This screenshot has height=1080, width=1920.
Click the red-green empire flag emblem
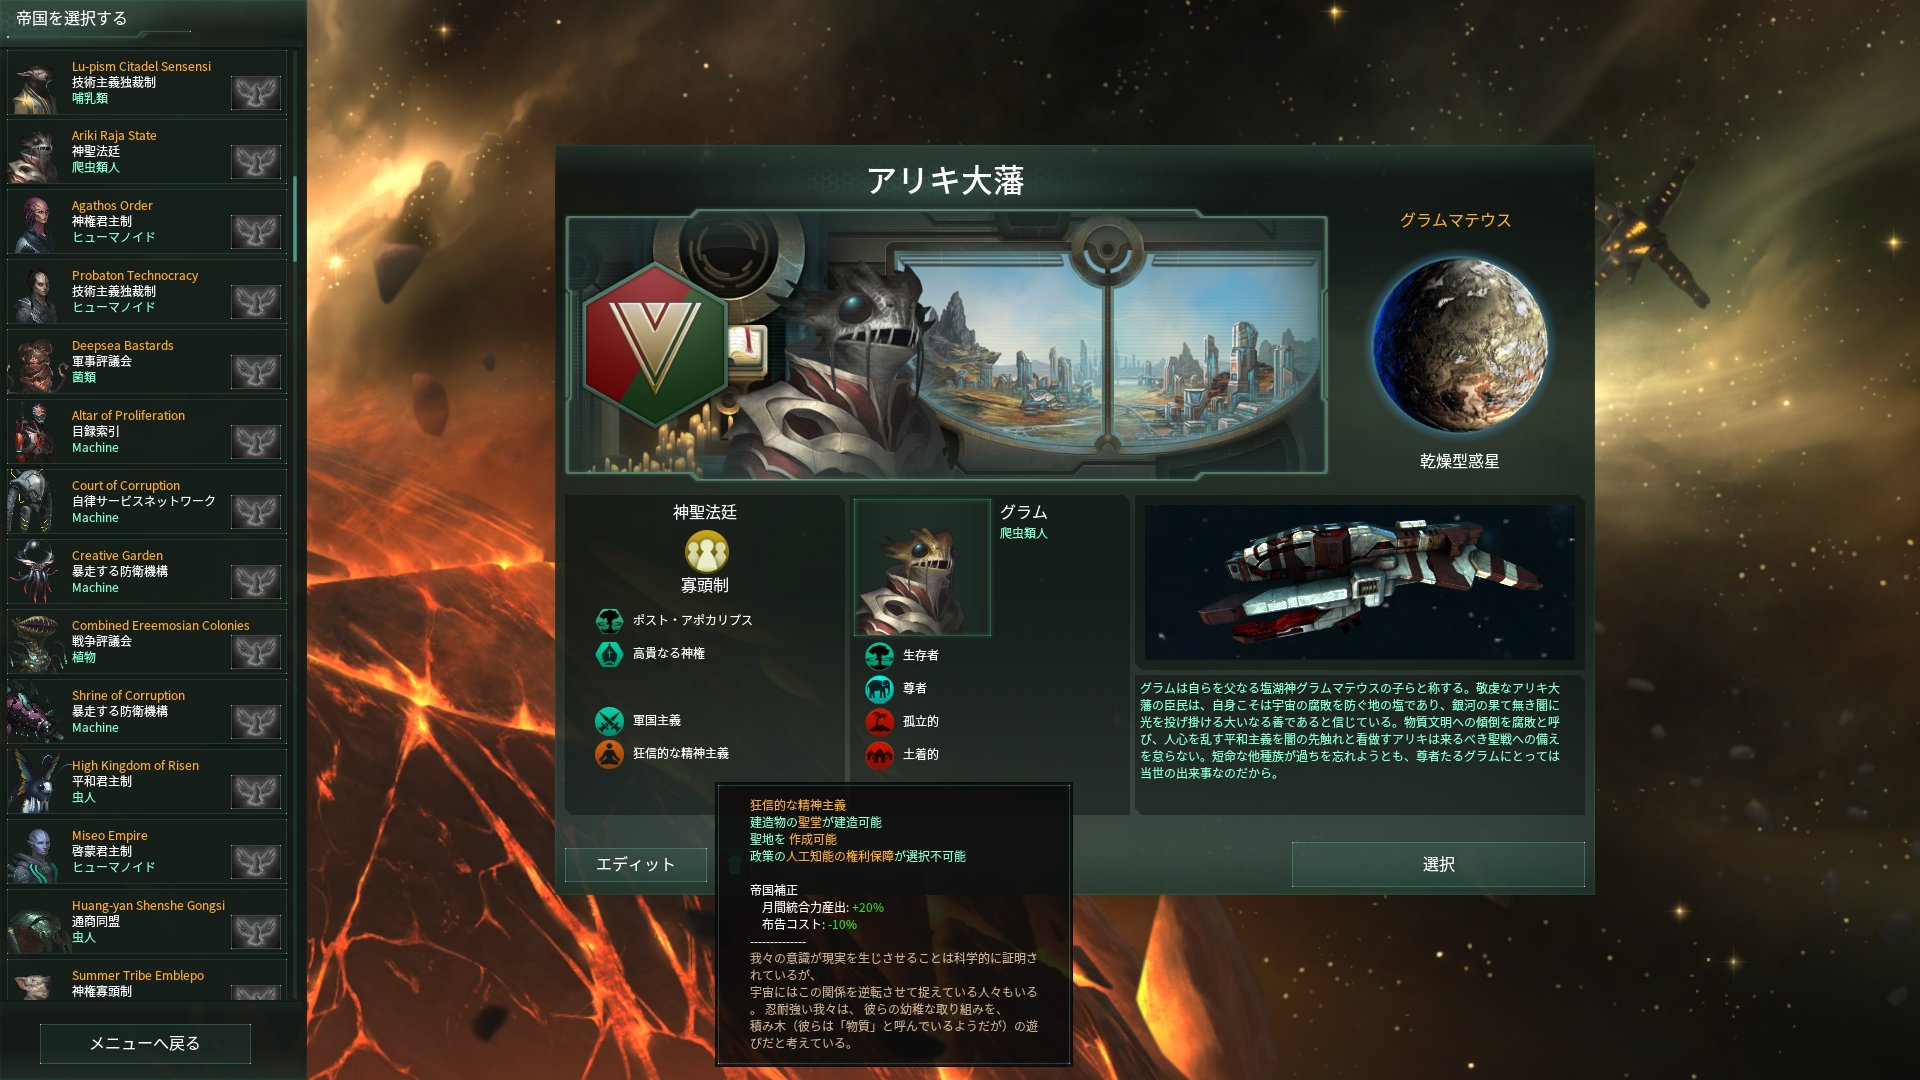655,345
